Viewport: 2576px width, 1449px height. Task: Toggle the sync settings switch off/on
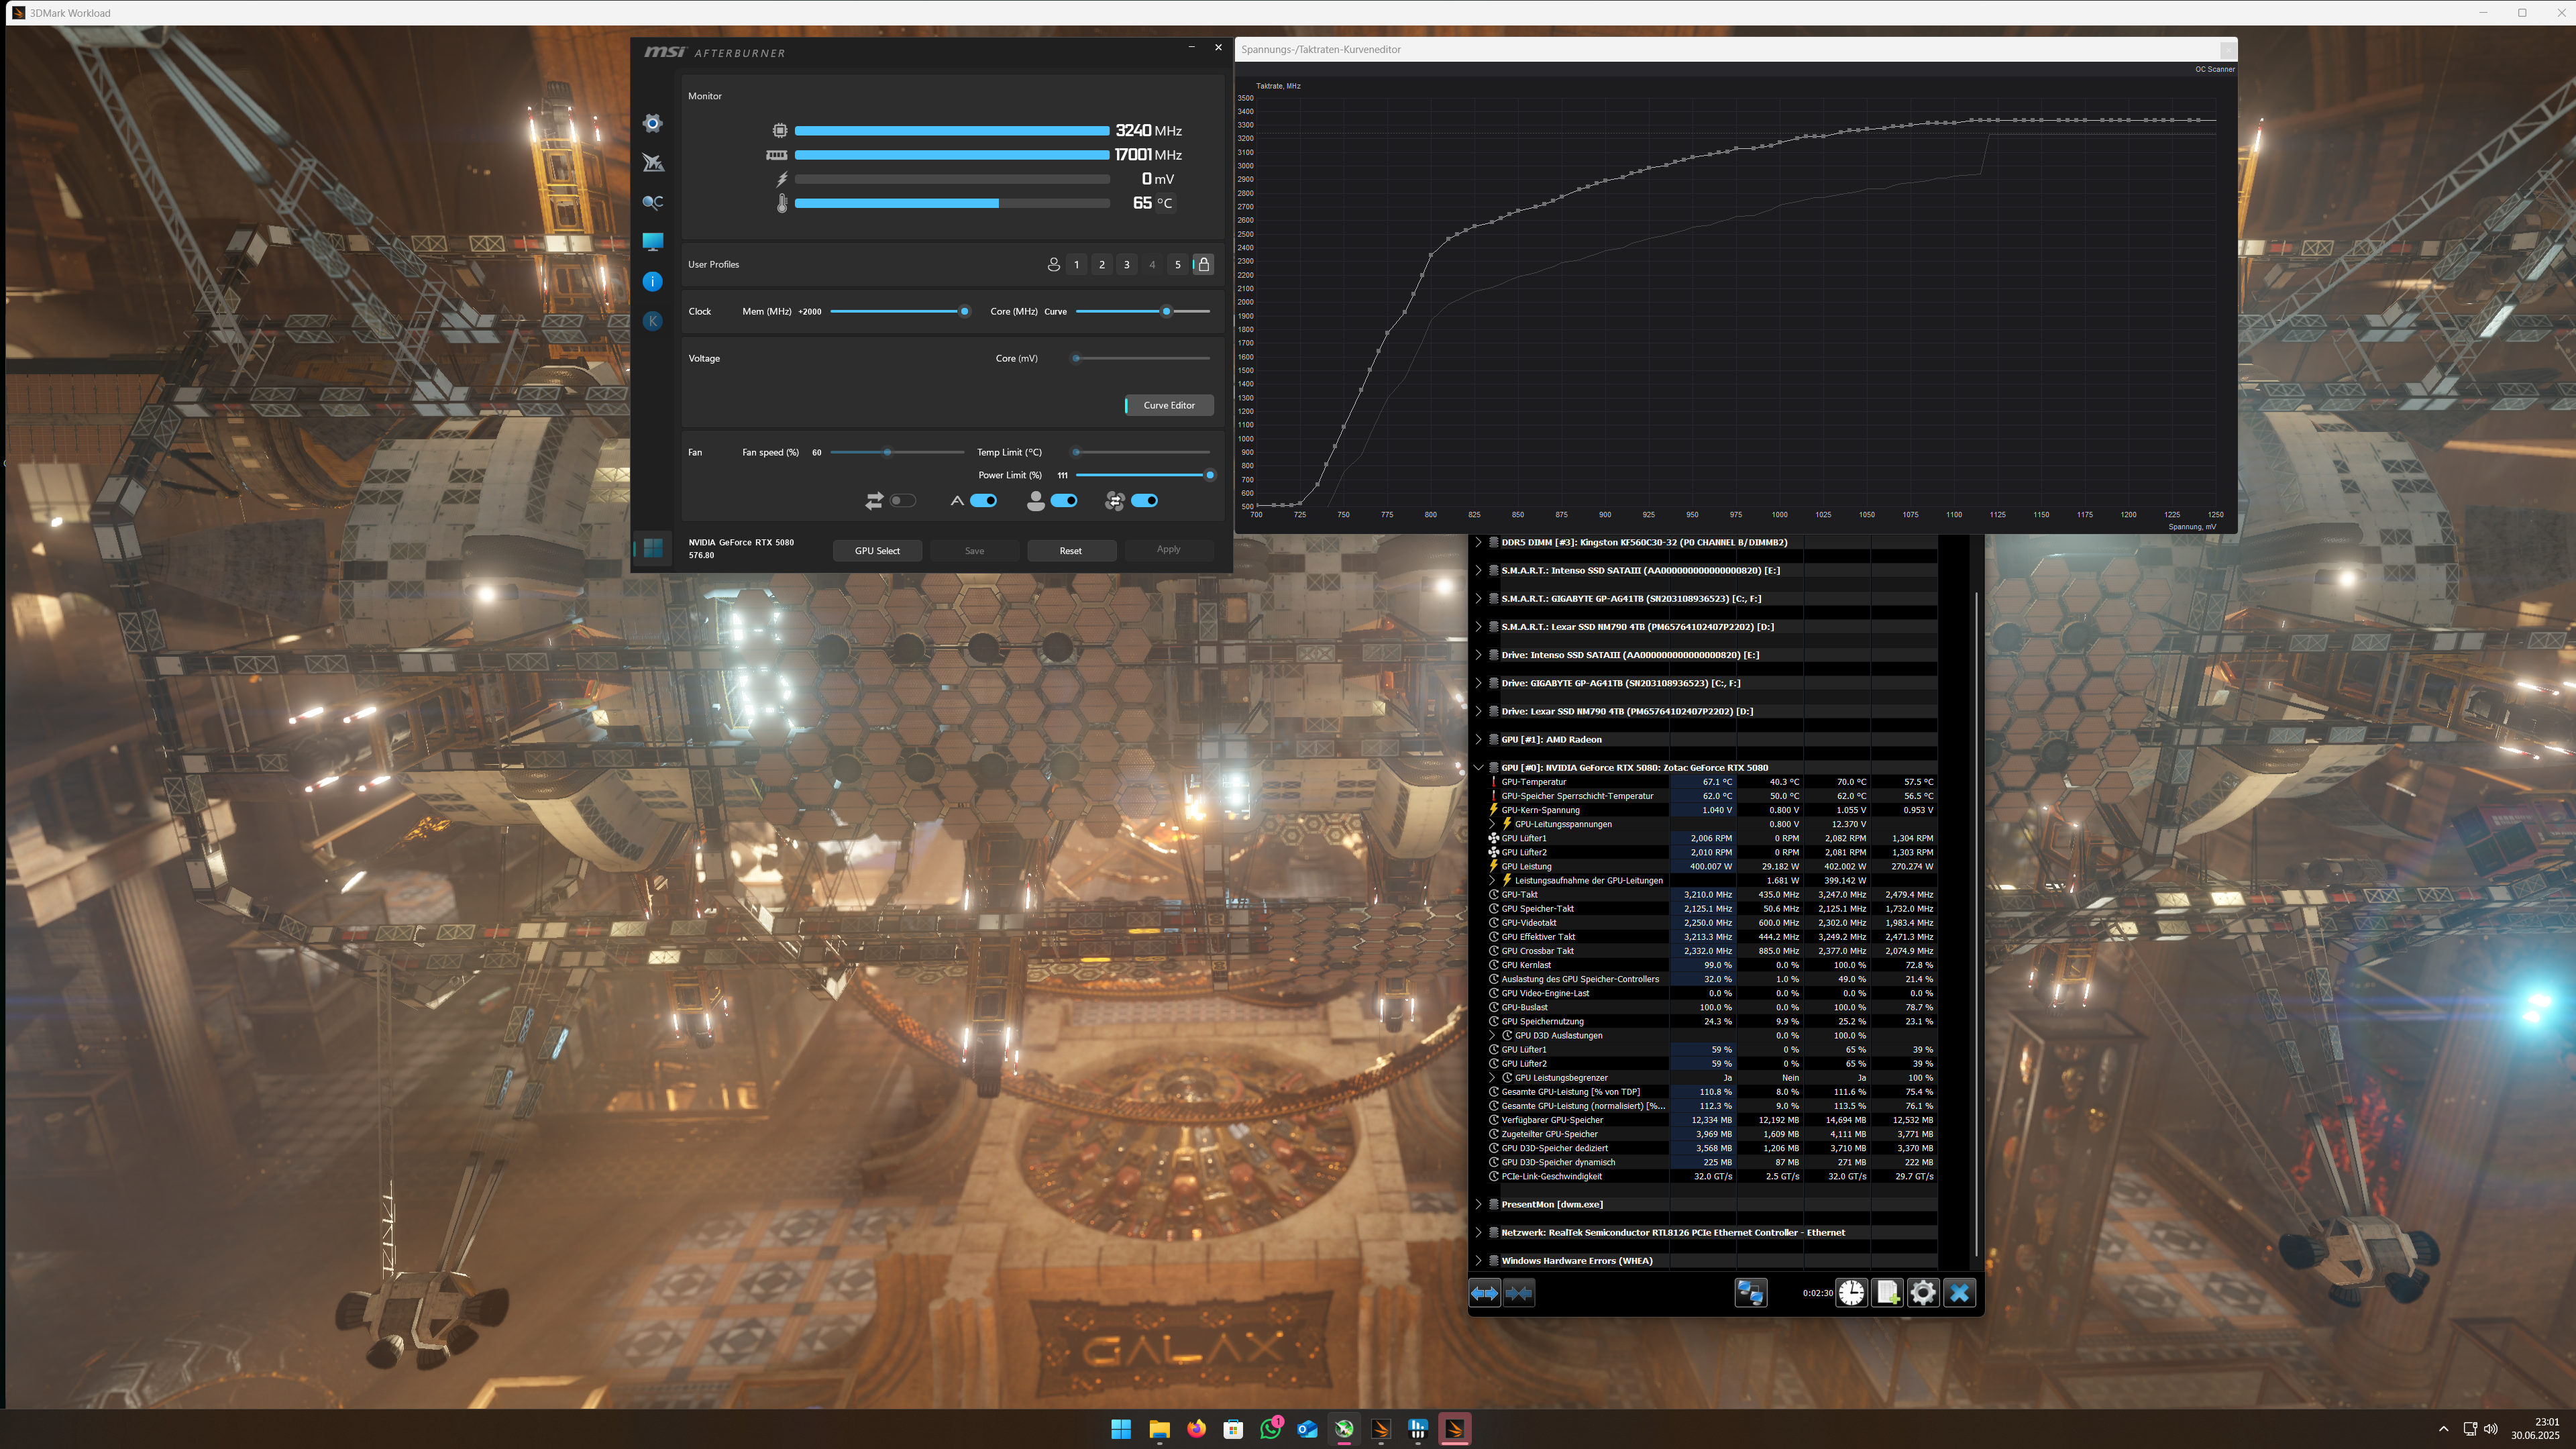902,501
